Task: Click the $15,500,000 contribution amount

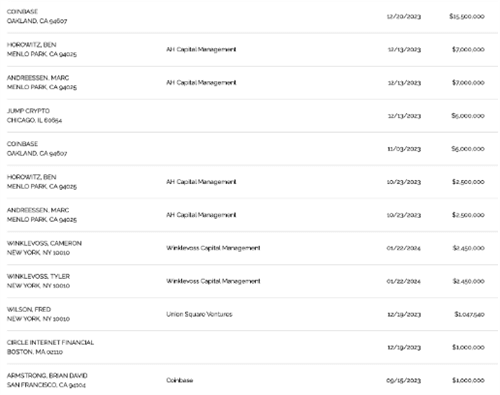Action: [467, 16]
